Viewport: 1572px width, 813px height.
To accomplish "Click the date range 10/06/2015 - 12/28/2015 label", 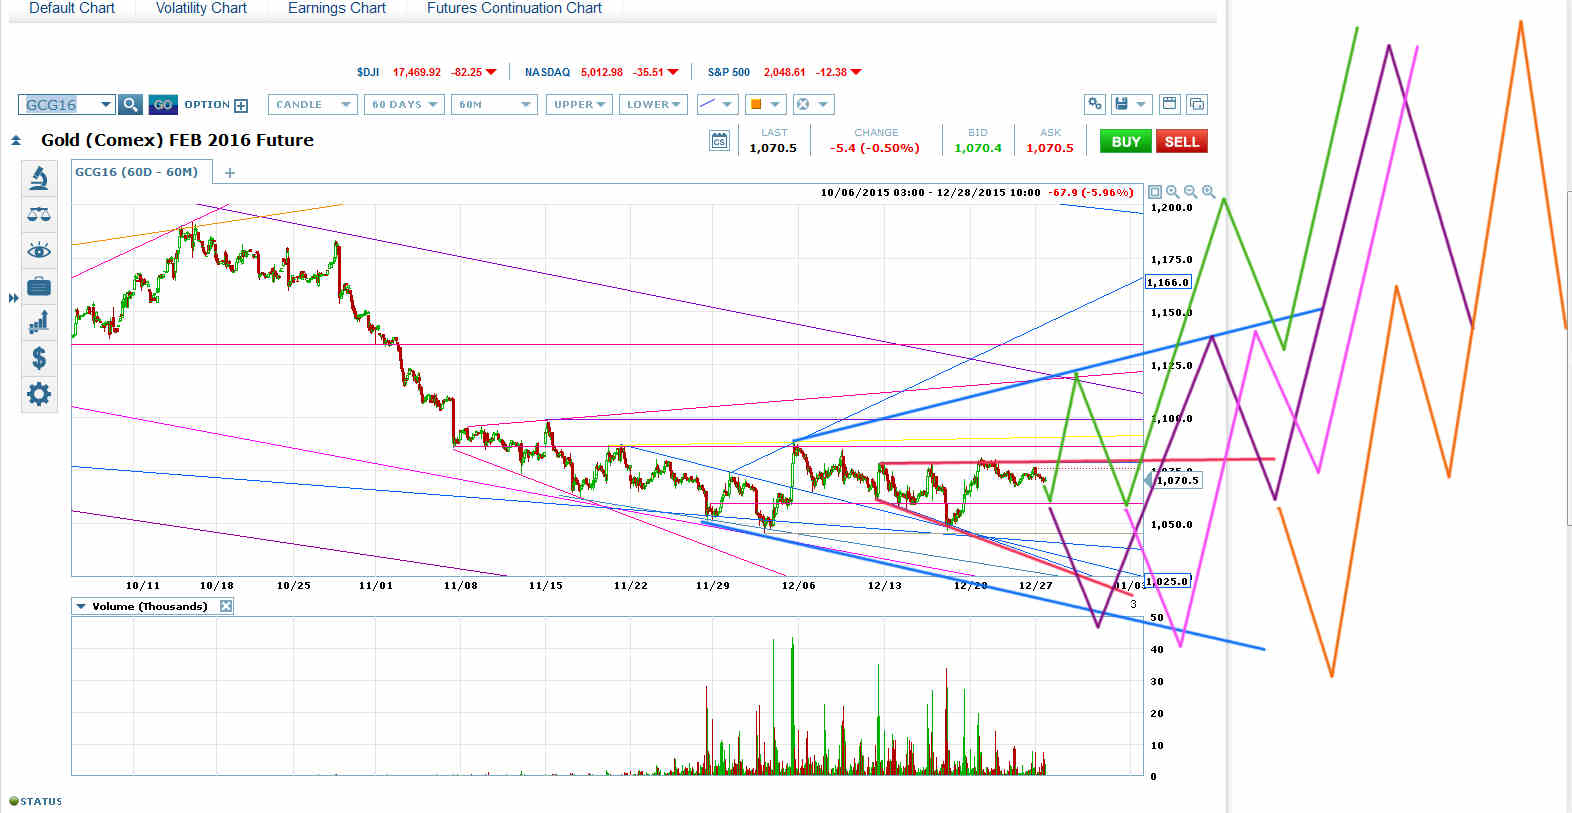I will pyautogui.click(x=930, y=192).
